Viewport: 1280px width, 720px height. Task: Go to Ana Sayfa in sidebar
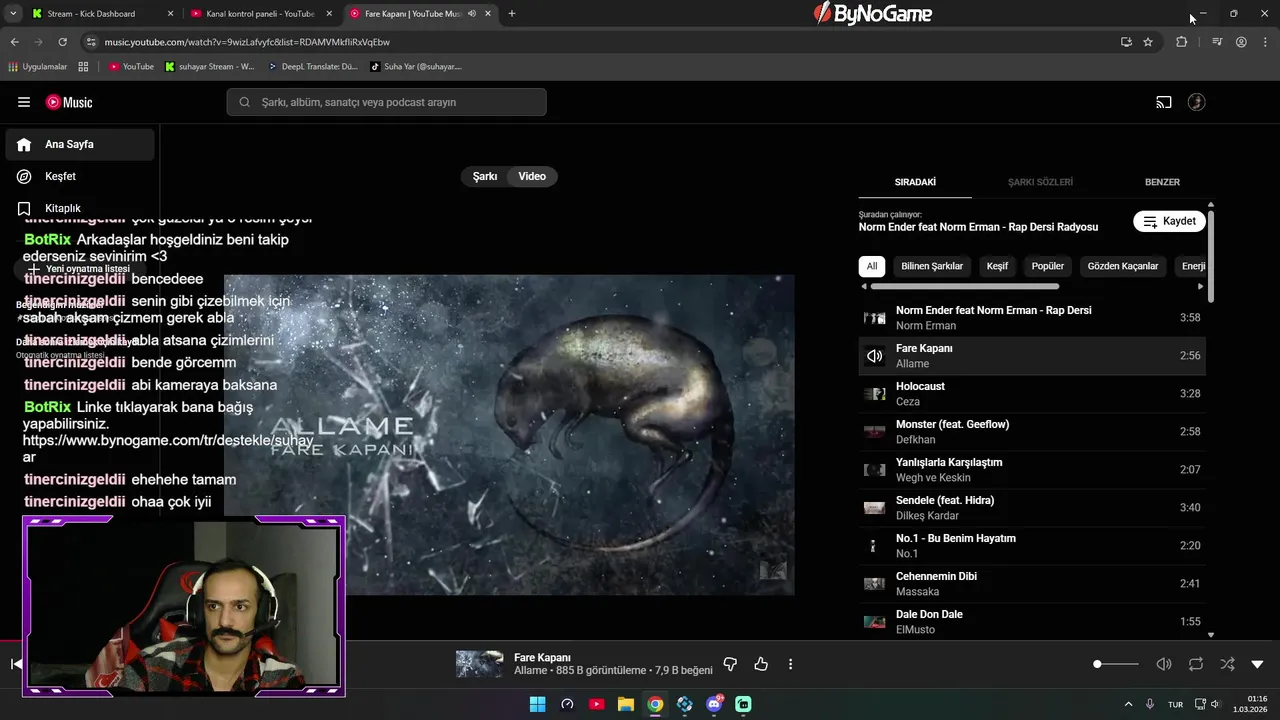80,144
